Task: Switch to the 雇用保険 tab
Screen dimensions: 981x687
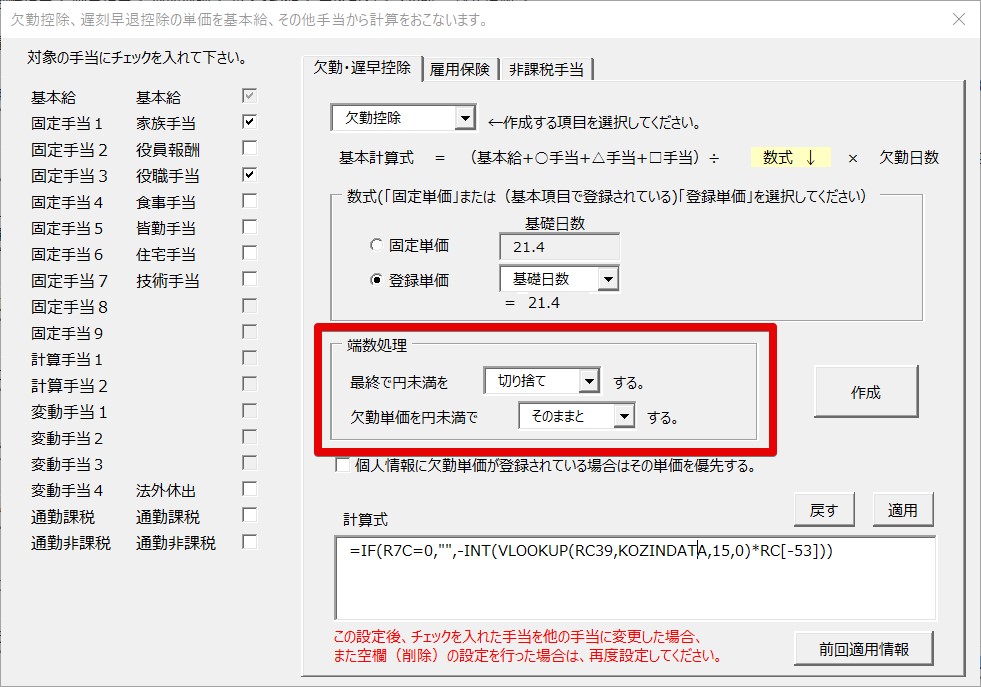Action: point(460,69)
